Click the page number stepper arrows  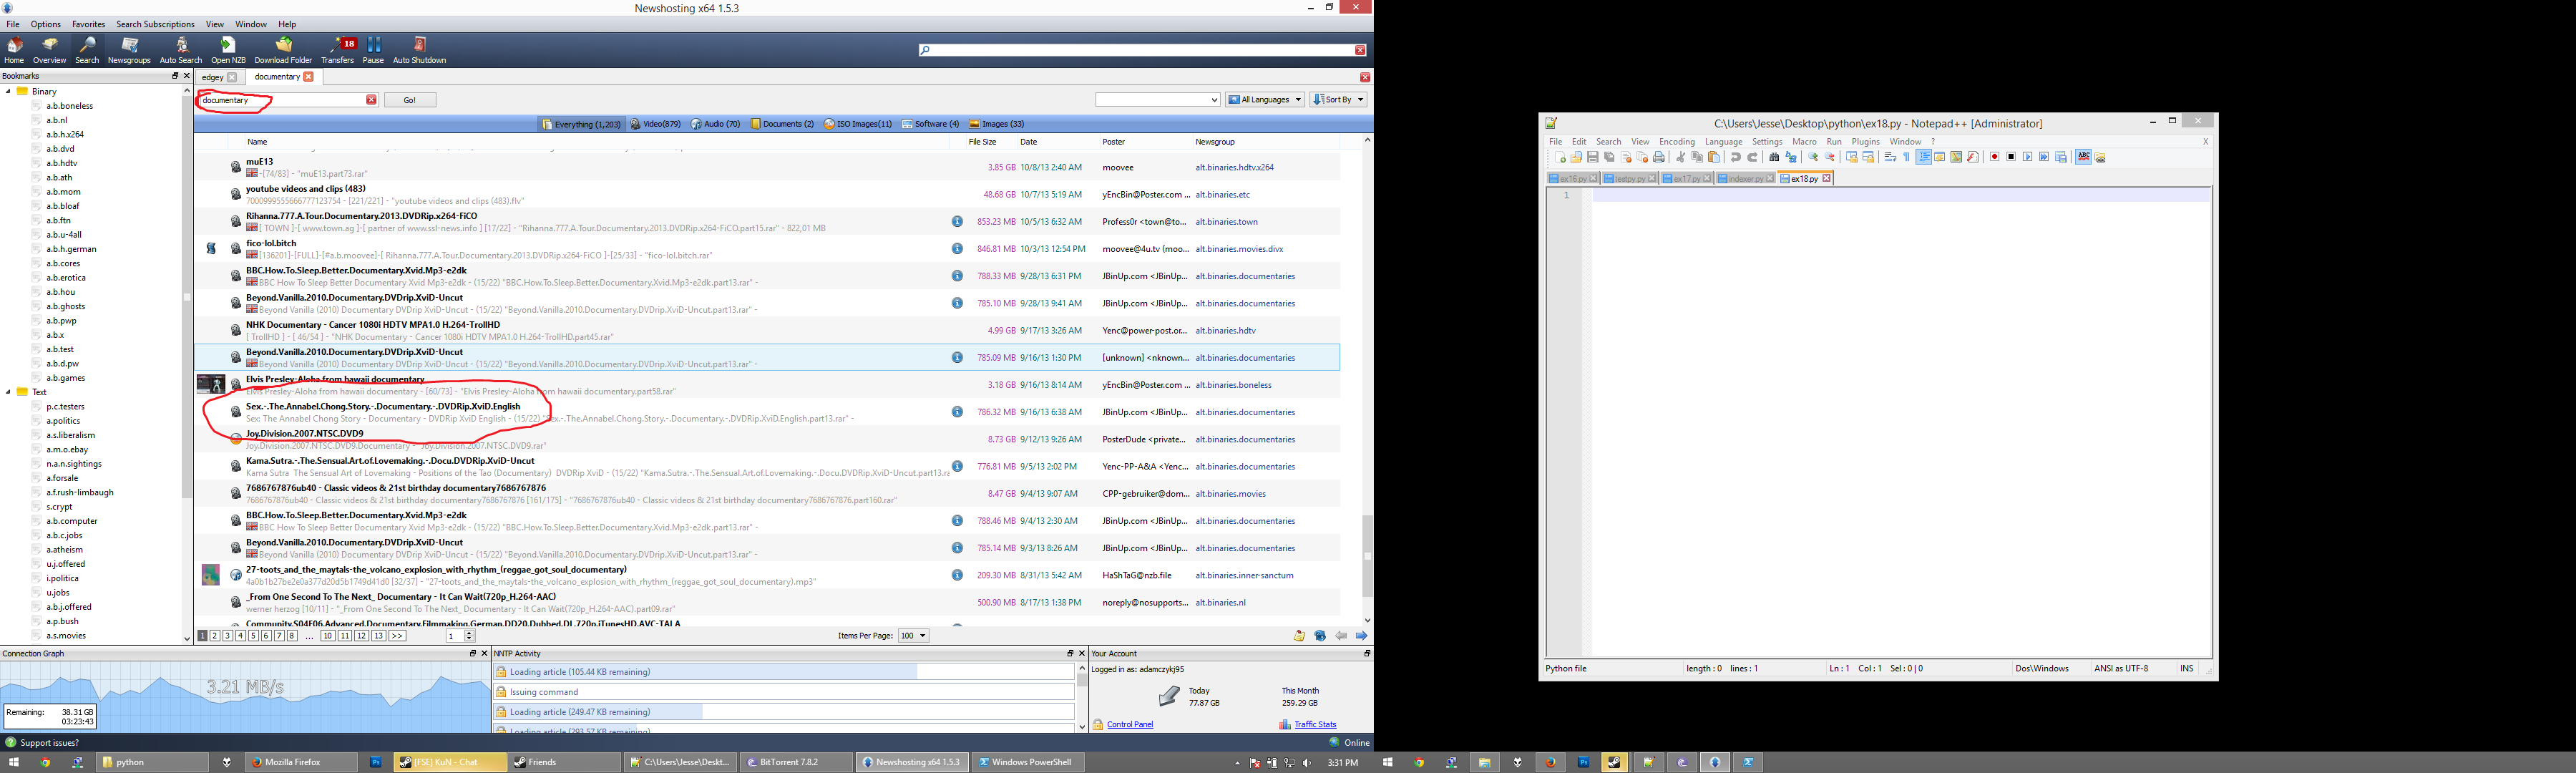469,636
